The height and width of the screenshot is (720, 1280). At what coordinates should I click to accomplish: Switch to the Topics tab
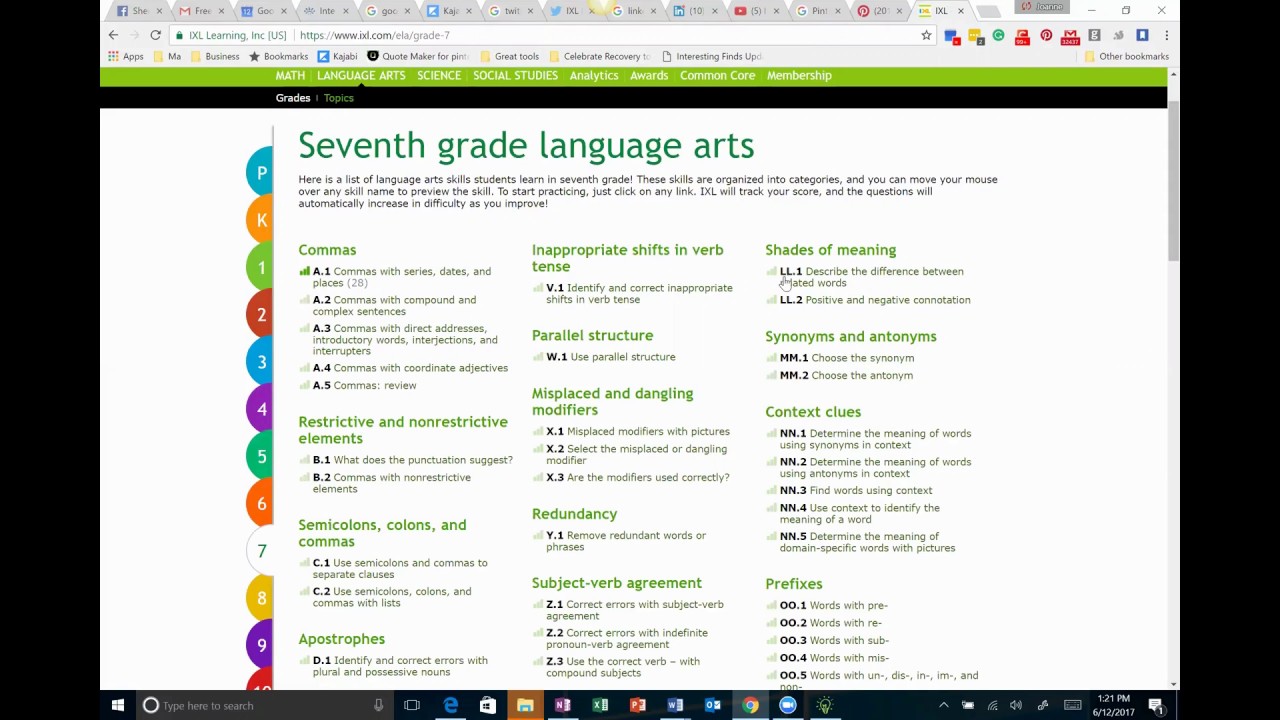pyautogui.click(x=338, y=97)
